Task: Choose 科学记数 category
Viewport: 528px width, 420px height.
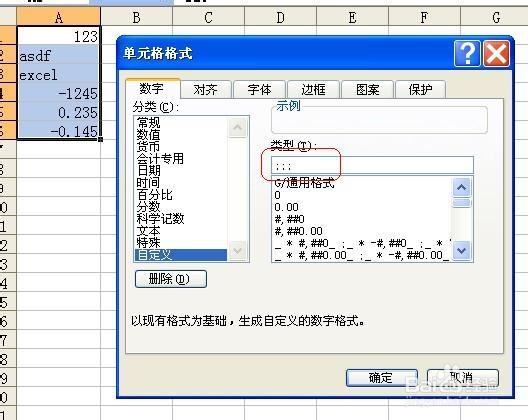Action: tap(181, 219)
